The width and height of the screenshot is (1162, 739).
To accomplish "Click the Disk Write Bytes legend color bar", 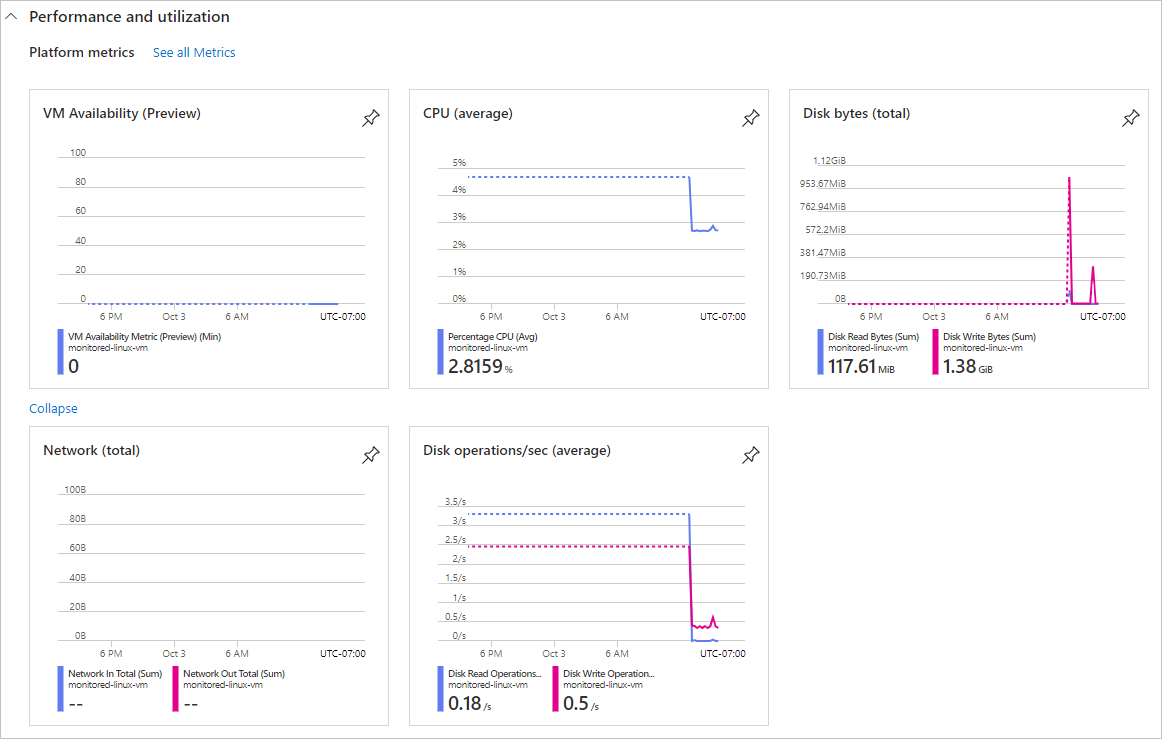I will pyautogui.click(x=935, y=352).
